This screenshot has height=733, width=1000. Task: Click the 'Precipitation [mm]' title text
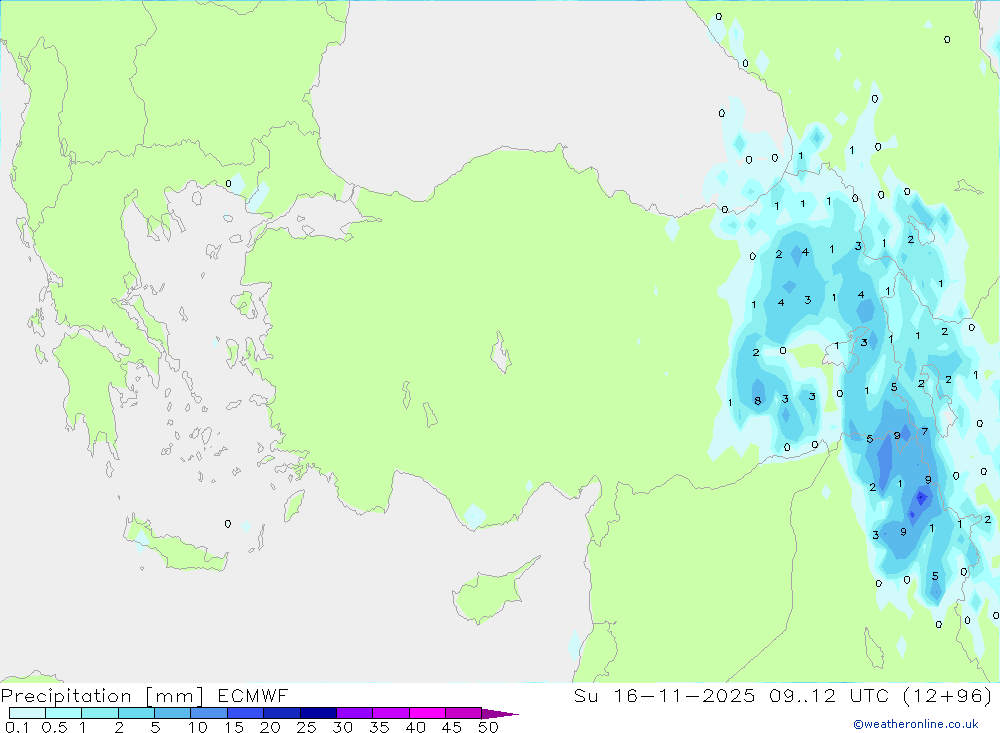pos(102,696)
